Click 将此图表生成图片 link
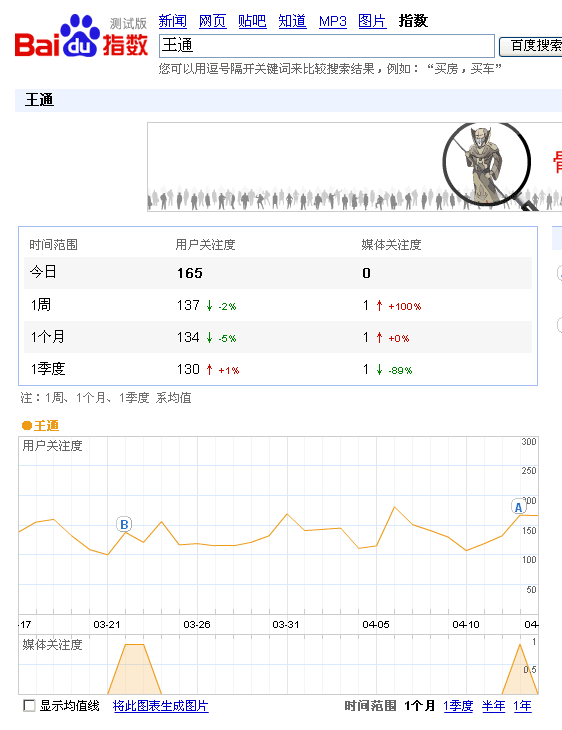 pos(161,706)
